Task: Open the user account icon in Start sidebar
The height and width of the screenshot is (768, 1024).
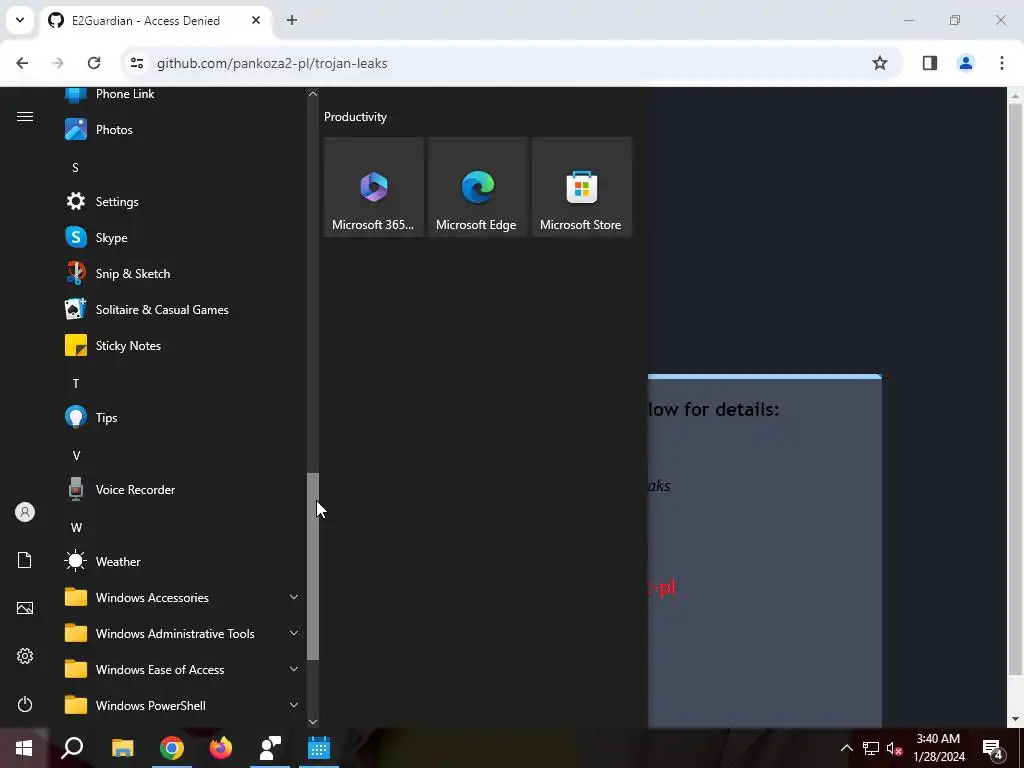Action: tap(25, 512)
